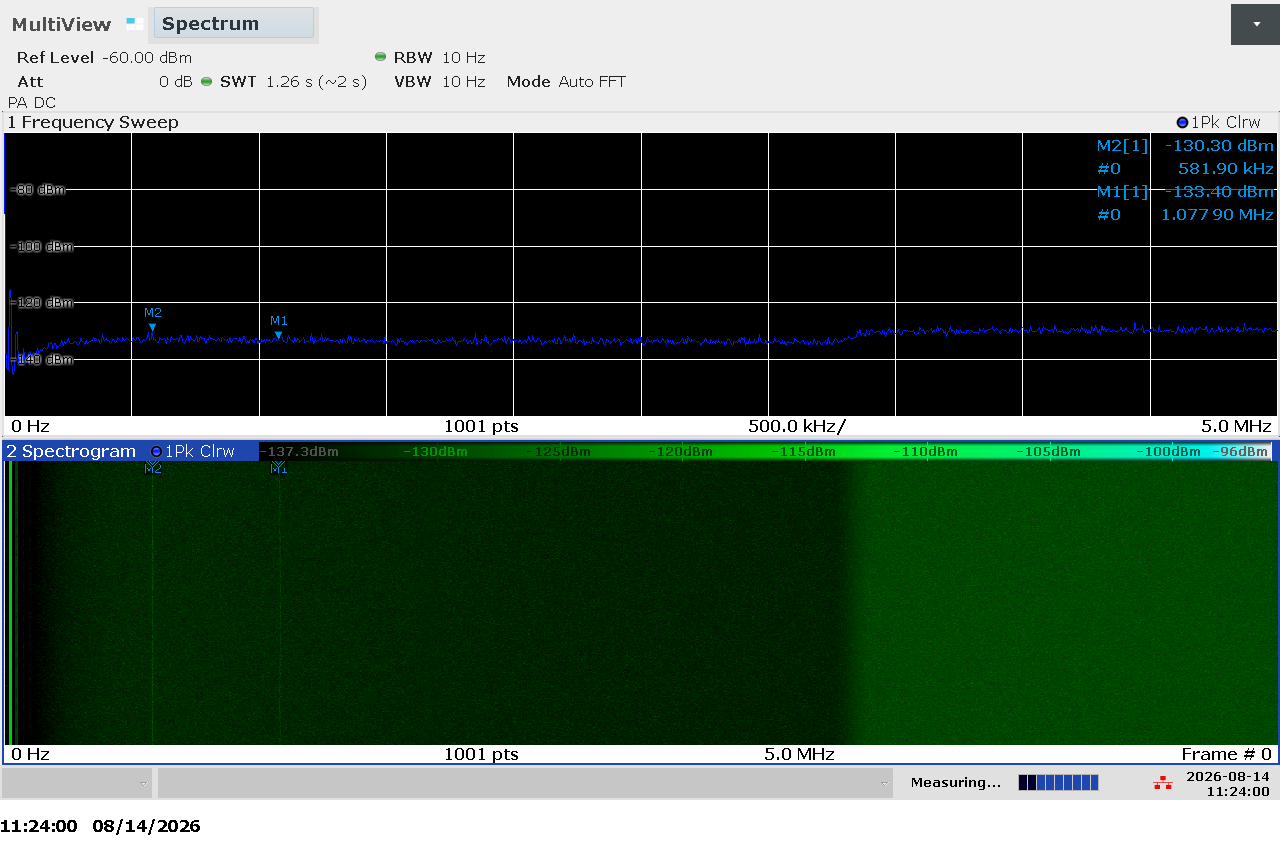Click the -120dBm color map label

681,451
